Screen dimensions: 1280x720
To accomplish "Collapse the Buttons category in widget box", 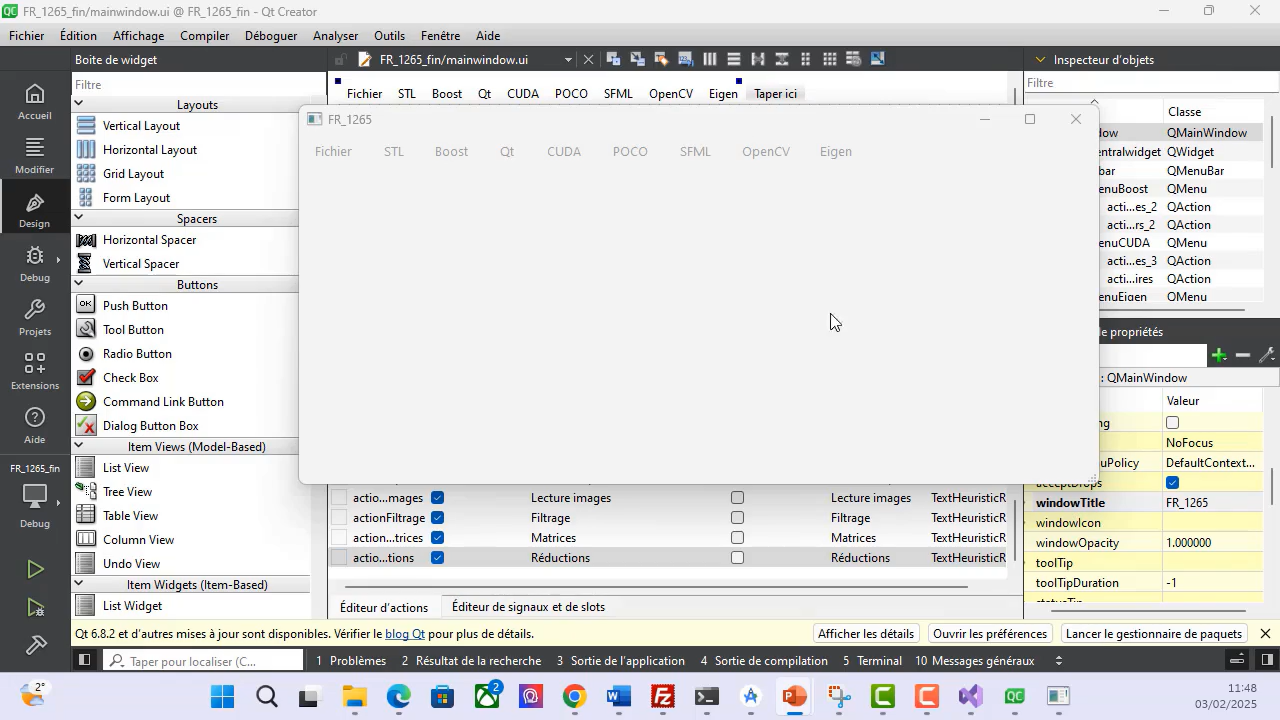I will [79, 285].
